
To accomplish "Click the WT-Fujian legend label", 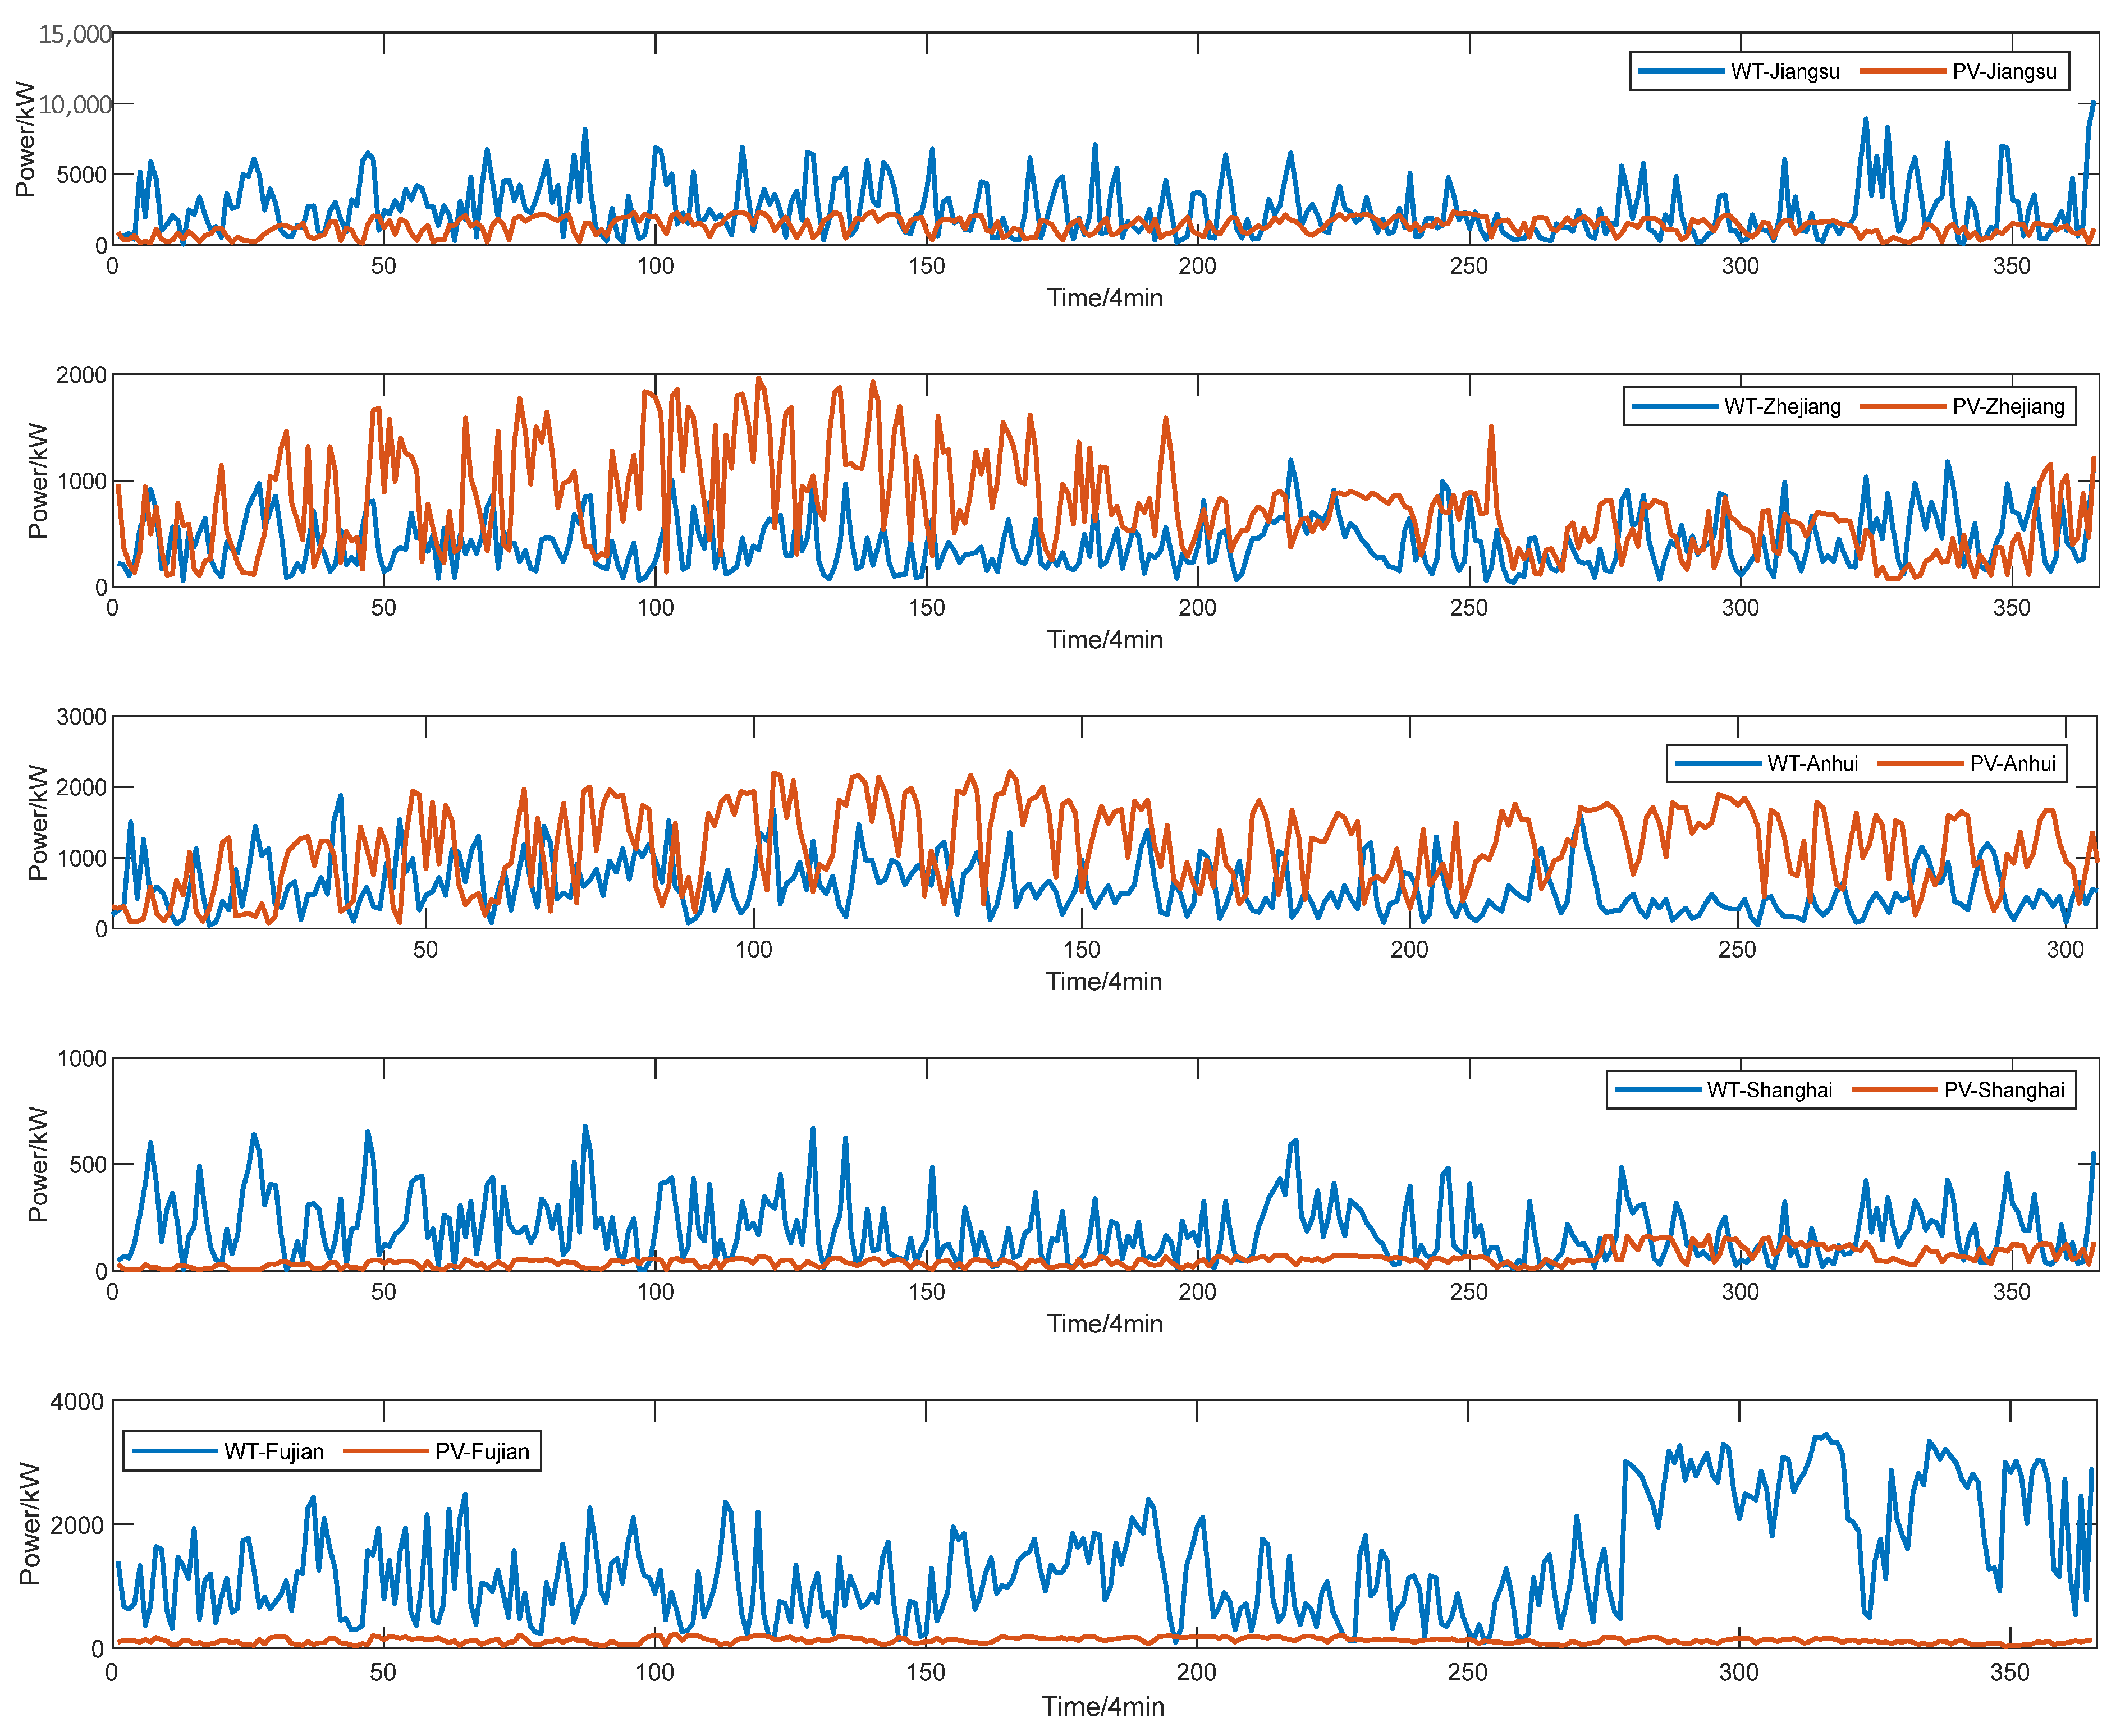I will pos(274,1452).
